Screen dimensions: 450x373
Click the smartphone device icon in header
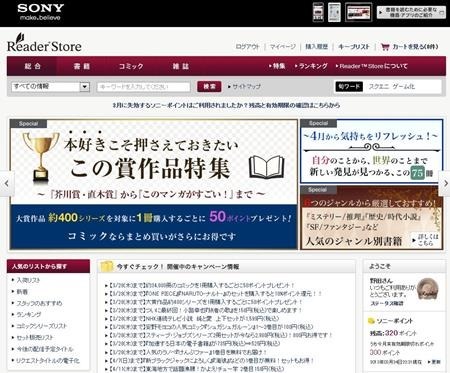pyautogui.click(x=318, y=12)
